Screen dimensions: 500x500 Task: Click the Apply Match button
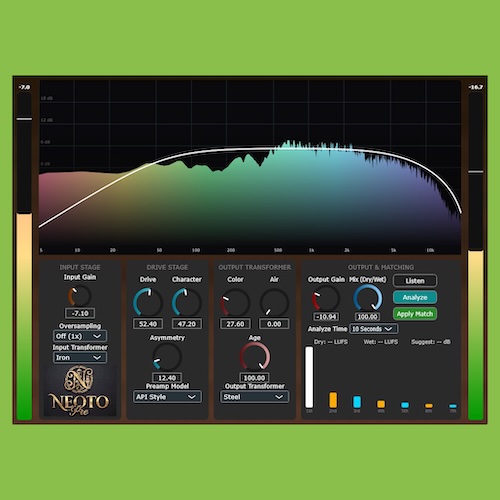click(x=415, y=314)
